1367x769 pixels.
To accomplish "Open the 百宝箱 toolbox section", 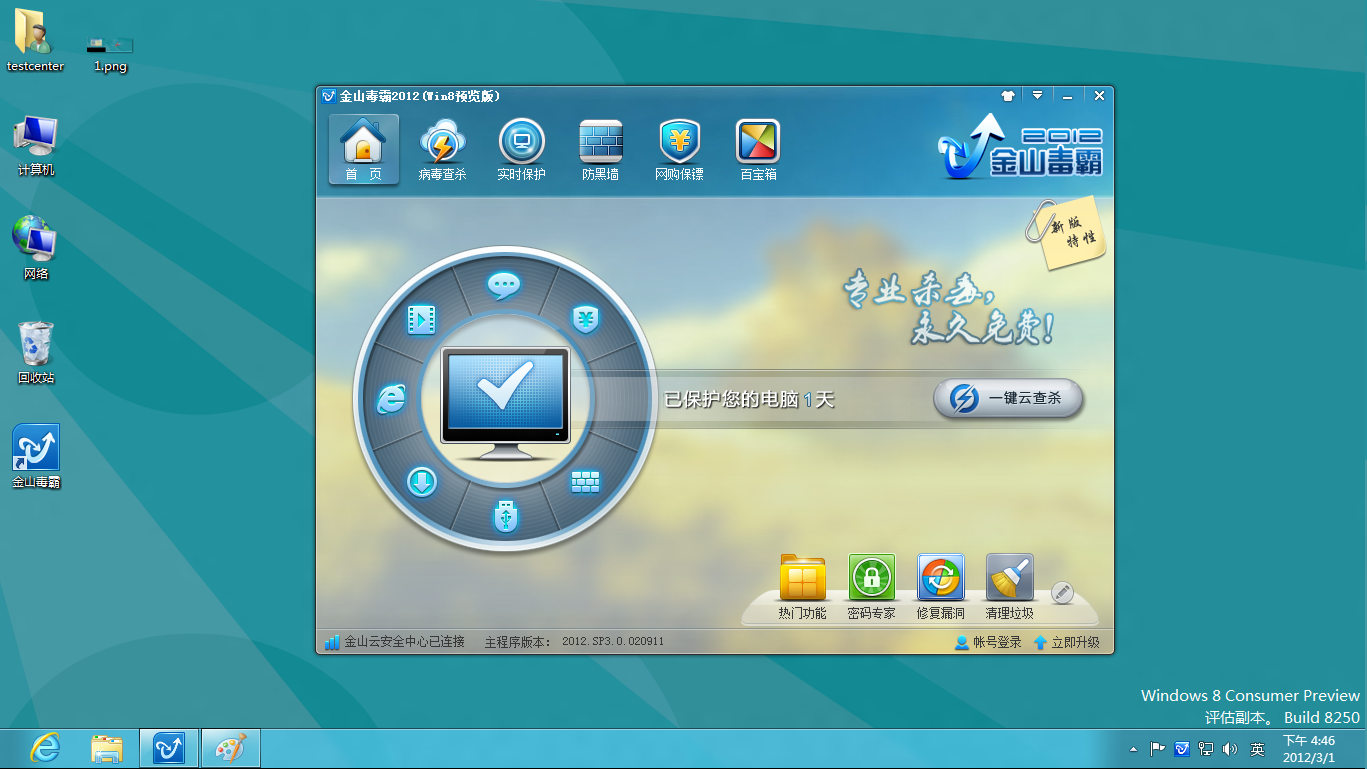I will click(758, 150).
